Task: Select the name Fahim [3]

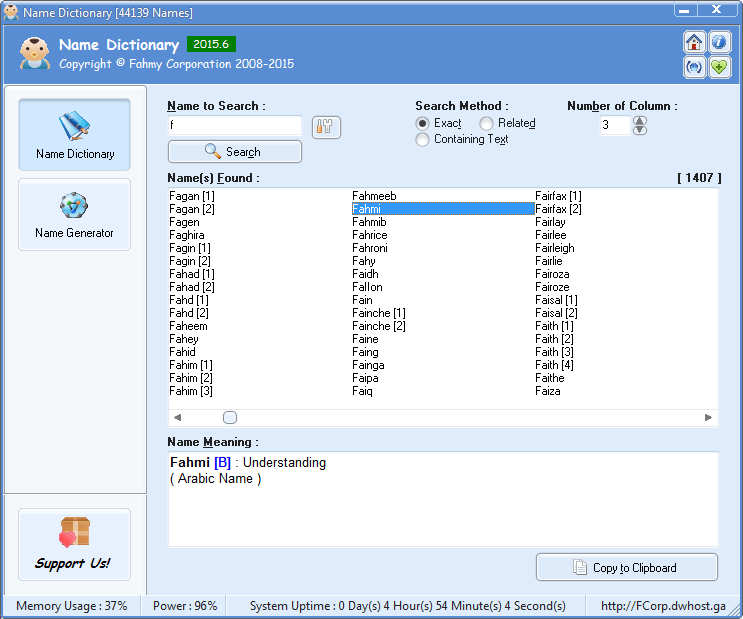Action: tap(191, 391)
